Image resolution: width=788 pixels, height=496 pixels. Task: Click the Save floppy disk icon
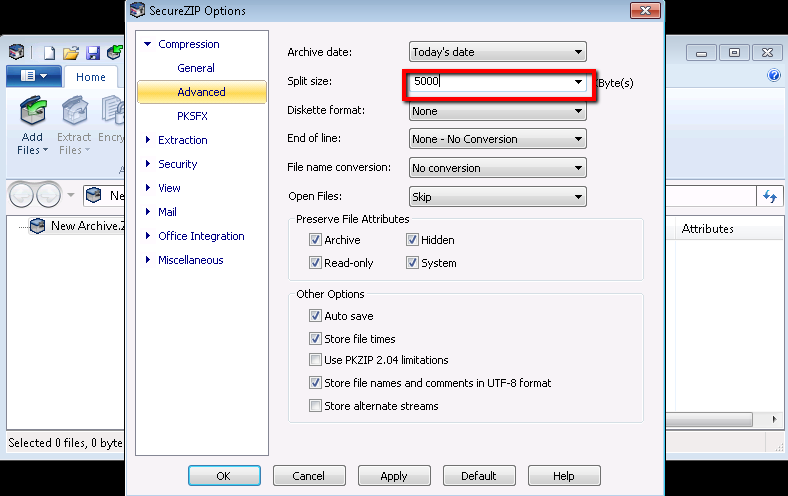(93, 52)
